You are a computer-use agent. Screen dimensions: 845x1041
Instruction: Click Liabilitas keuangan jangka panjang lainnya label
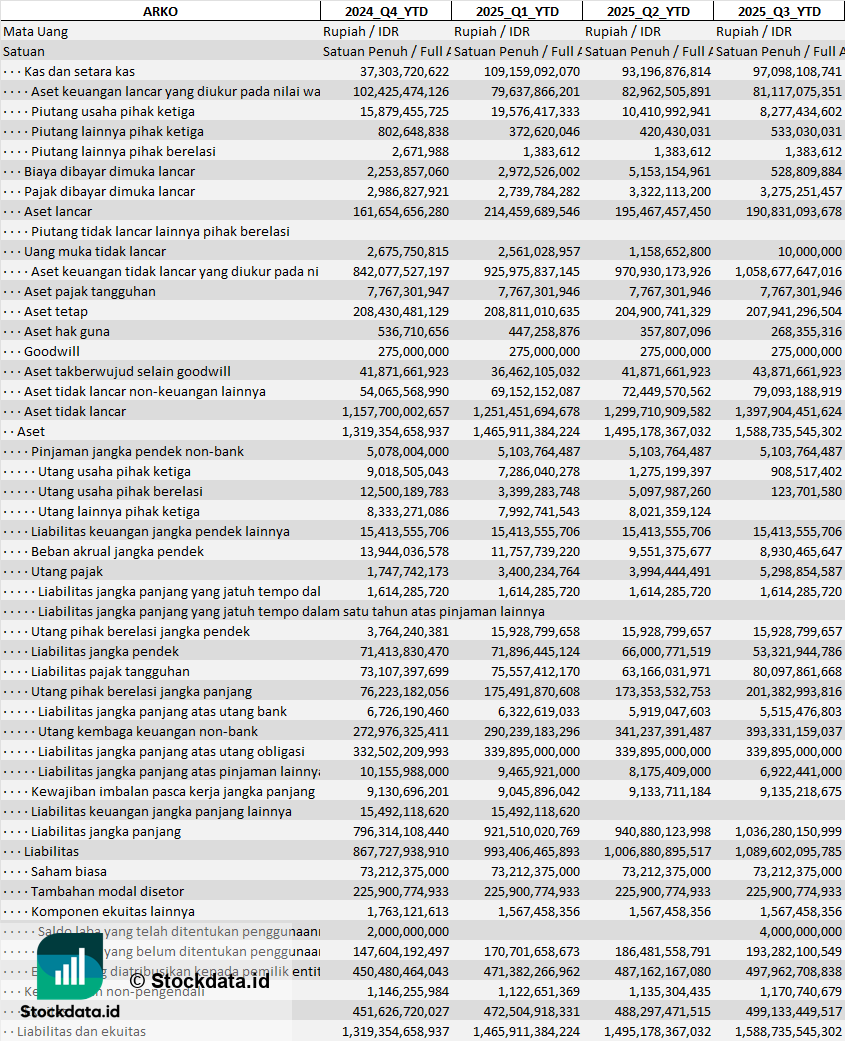point(161,811)
